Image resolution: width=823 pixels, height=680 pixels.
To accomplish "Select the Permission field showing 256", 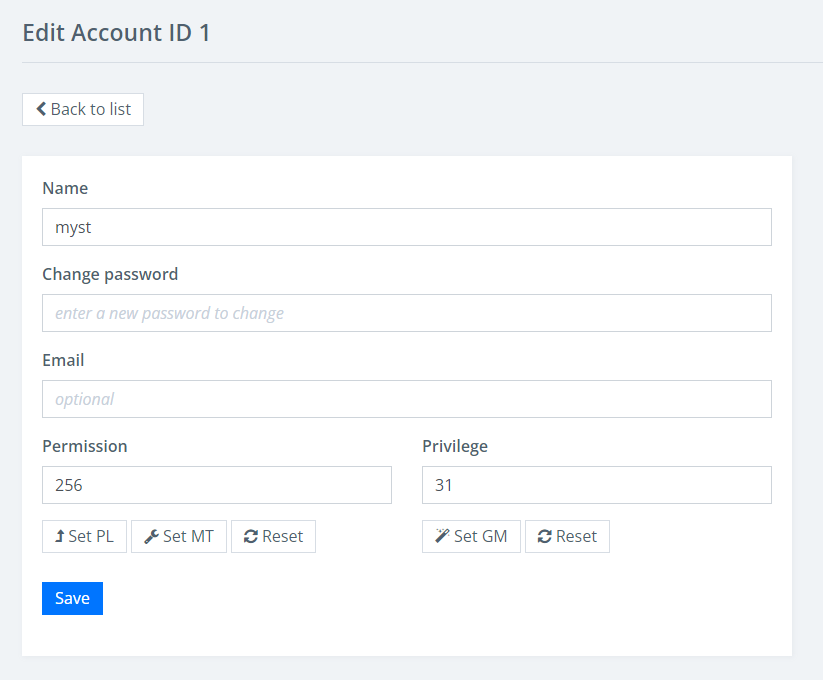I will tap(217, 485).
